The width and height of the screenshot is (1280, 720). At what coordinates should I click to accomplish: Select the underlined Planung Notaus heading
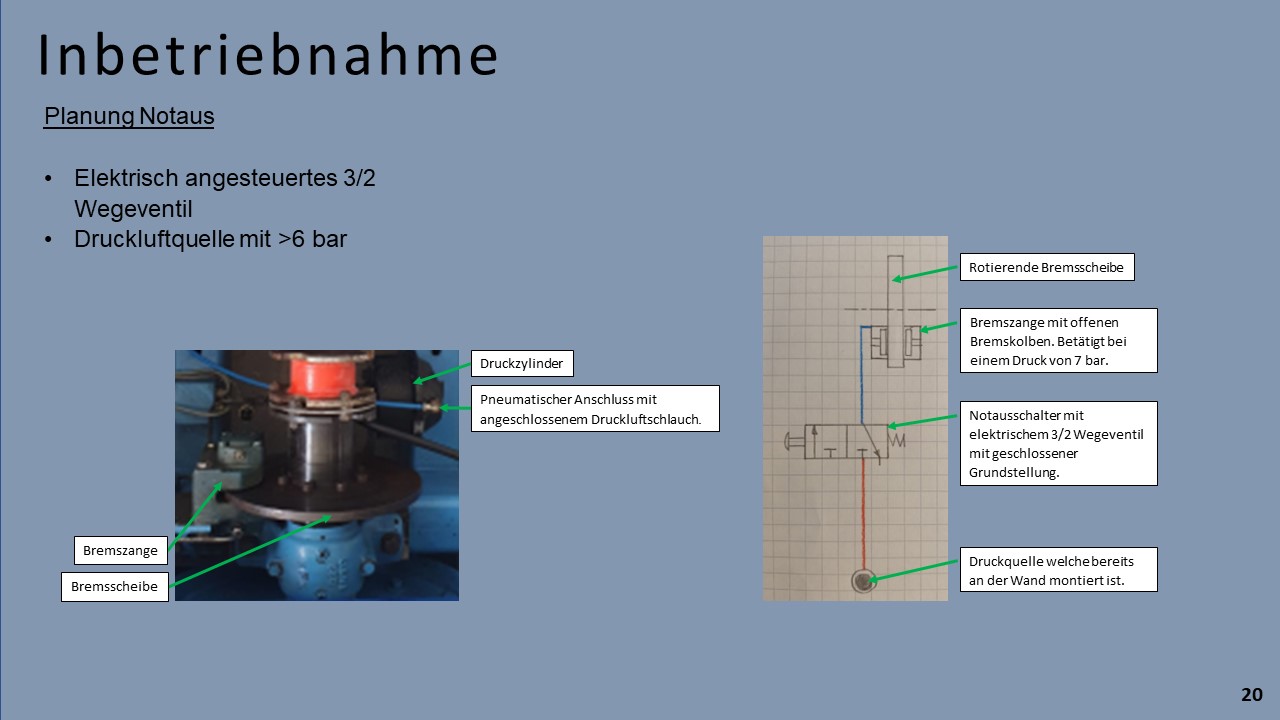click(x=129, y=116)
